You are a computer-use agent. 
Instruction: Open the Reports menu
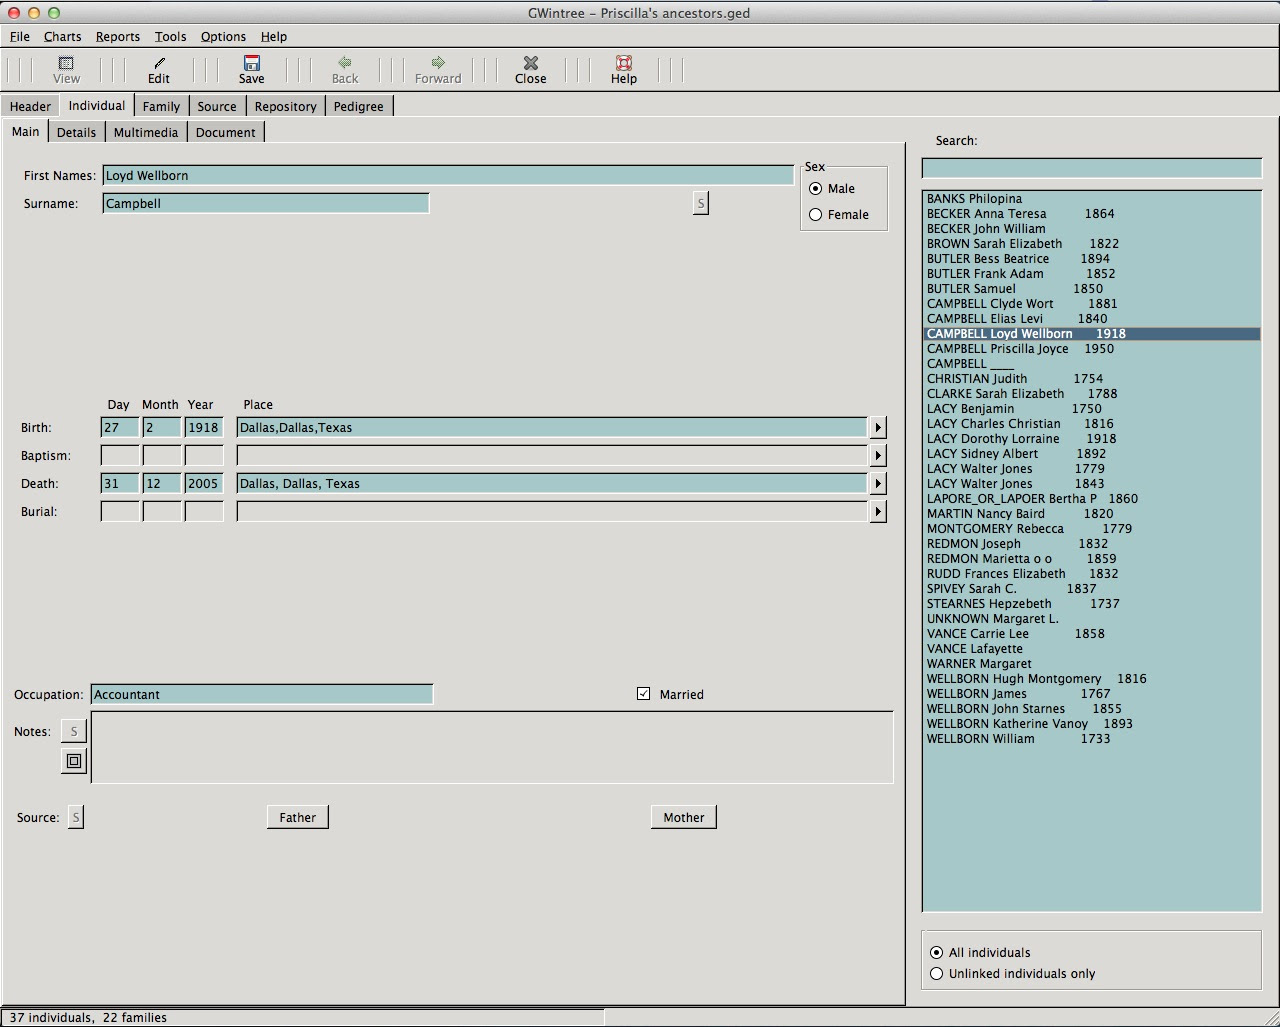[x=117, y=36]
